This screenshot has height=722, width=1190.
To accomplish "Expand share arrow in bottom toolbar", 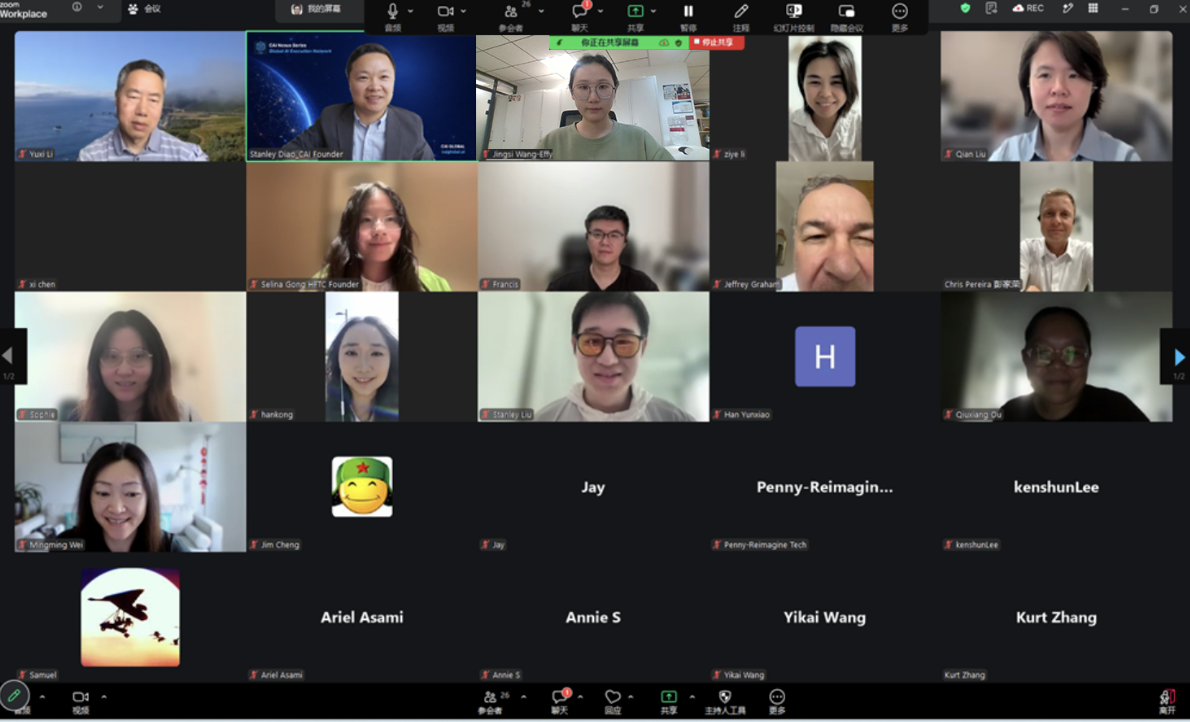I will [x=691, y=697].
